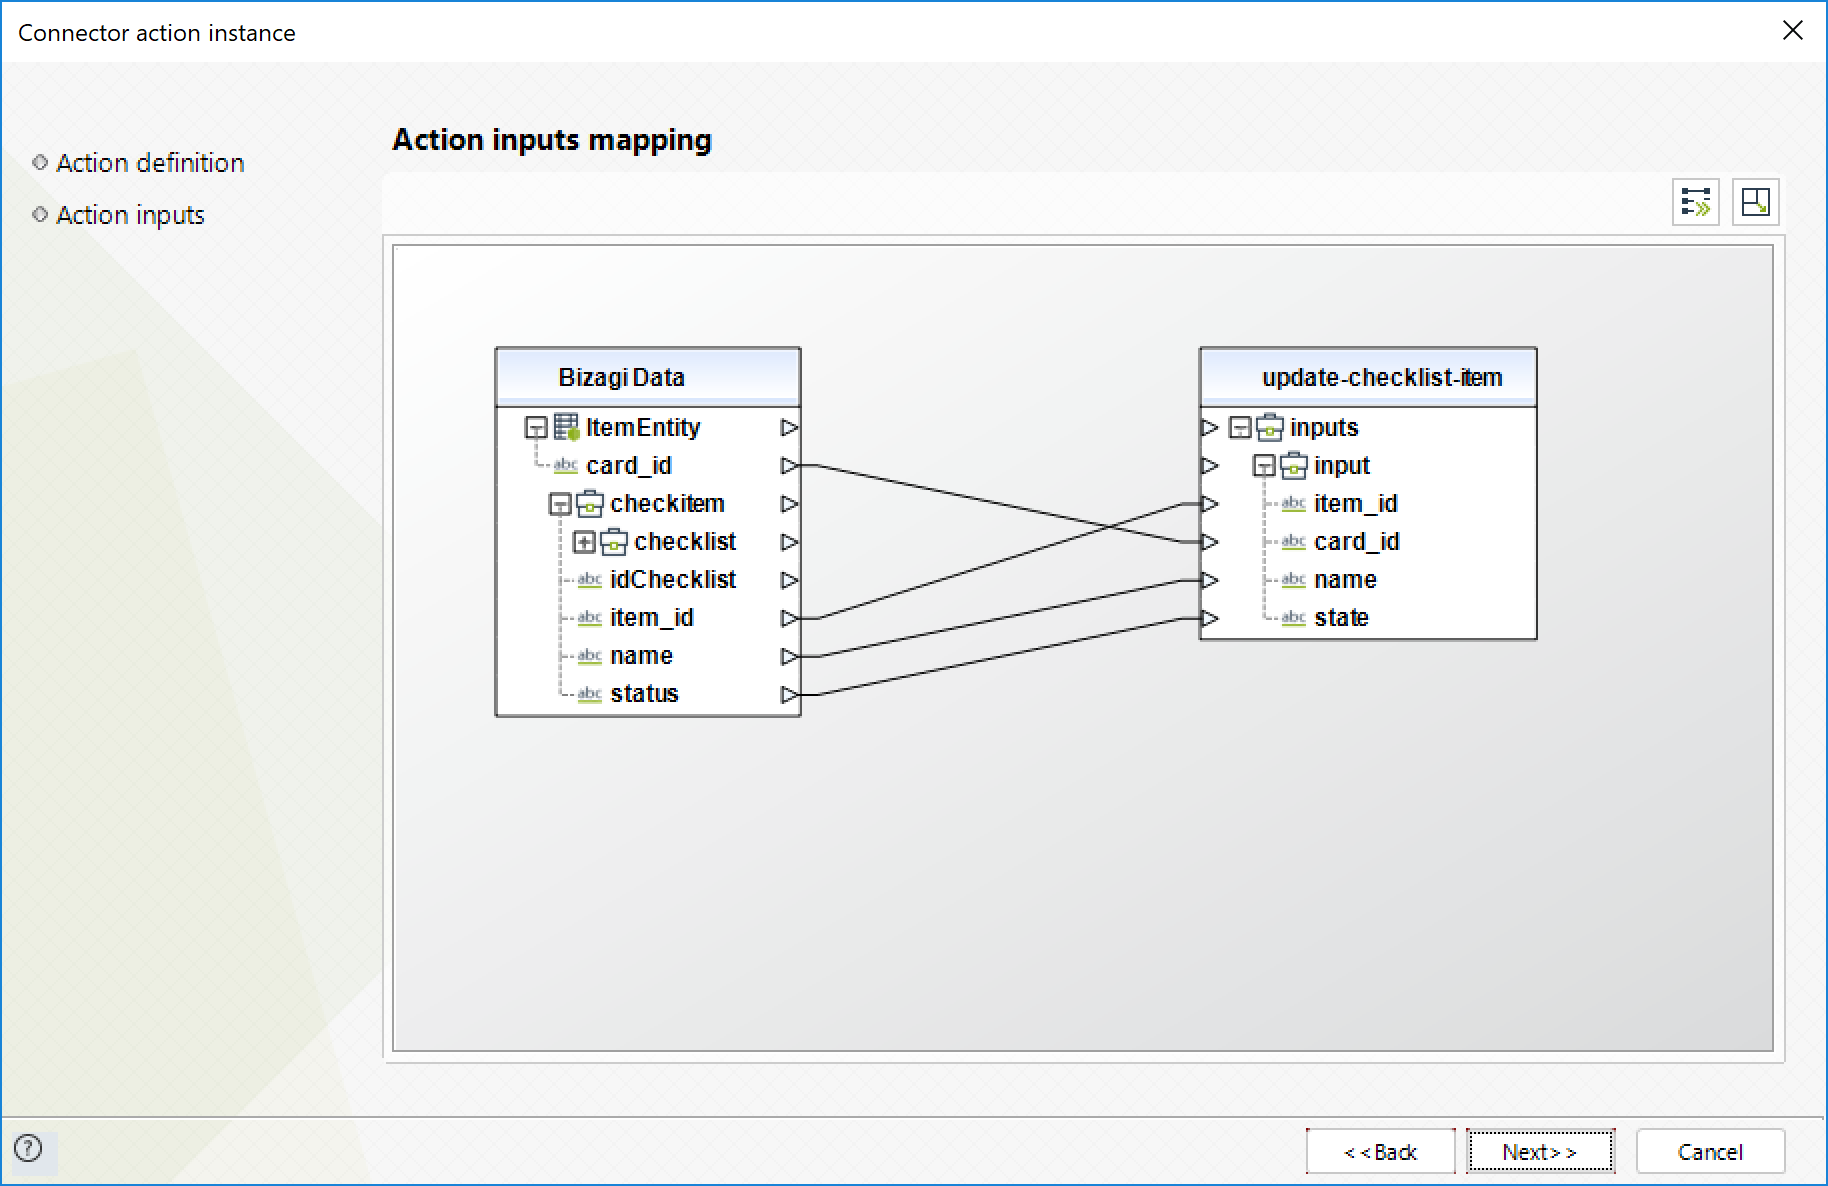Collapse the inputs node in update-checklist-item
The width and height of the screenshot is (1828, 1186).
click(1240, 428)
